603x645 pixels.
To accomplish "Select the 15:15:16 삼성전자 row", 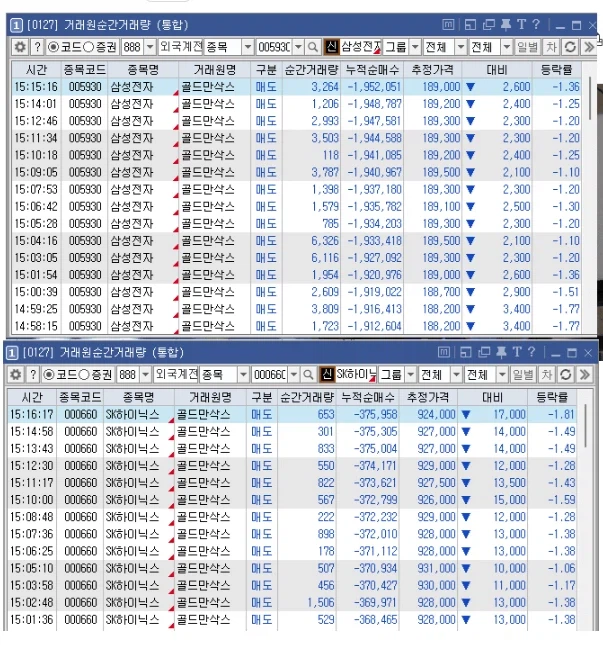I will (x=296, y=87).
